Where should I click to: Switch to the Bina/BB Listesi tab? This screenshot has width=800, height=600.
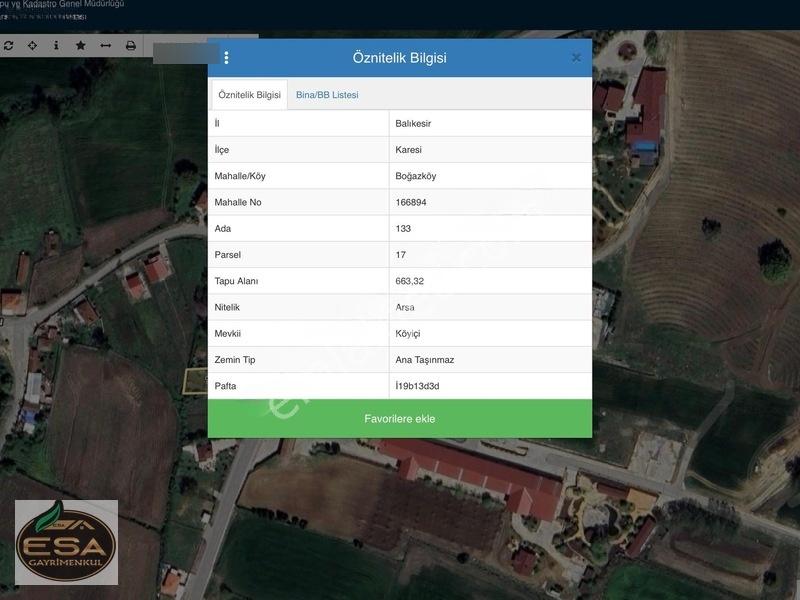point(327,95)
